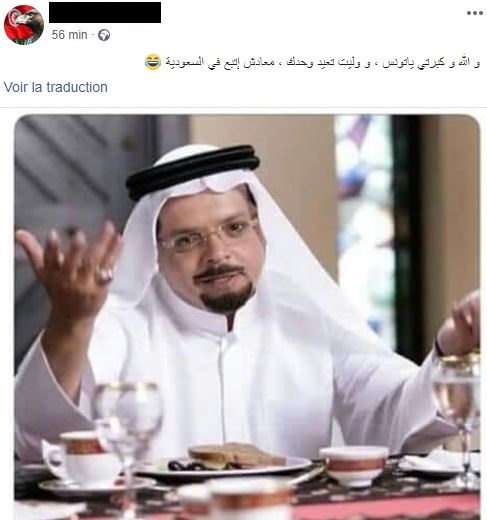Open the three-dot post options menu
This screenshot has height=520, width=487.
coord(475,13)
